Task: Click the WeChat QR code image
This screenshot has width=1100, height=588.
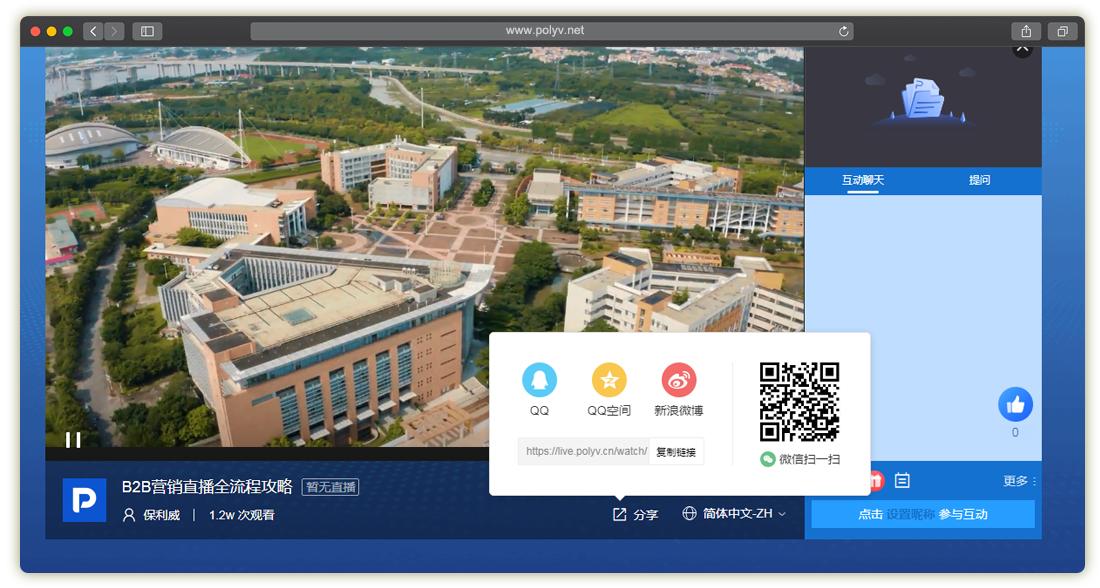Action: (x=799, y=401)
